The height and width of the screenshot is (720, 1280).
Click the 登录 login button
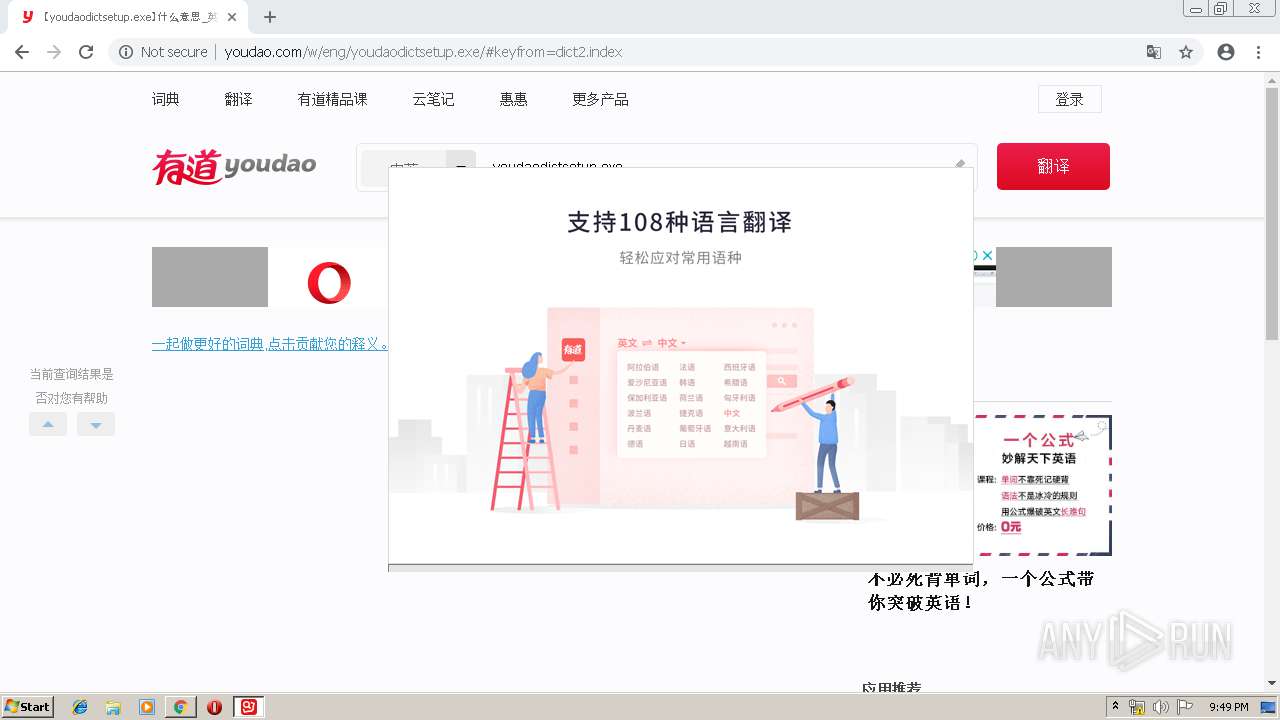(x=1070, y=99)
